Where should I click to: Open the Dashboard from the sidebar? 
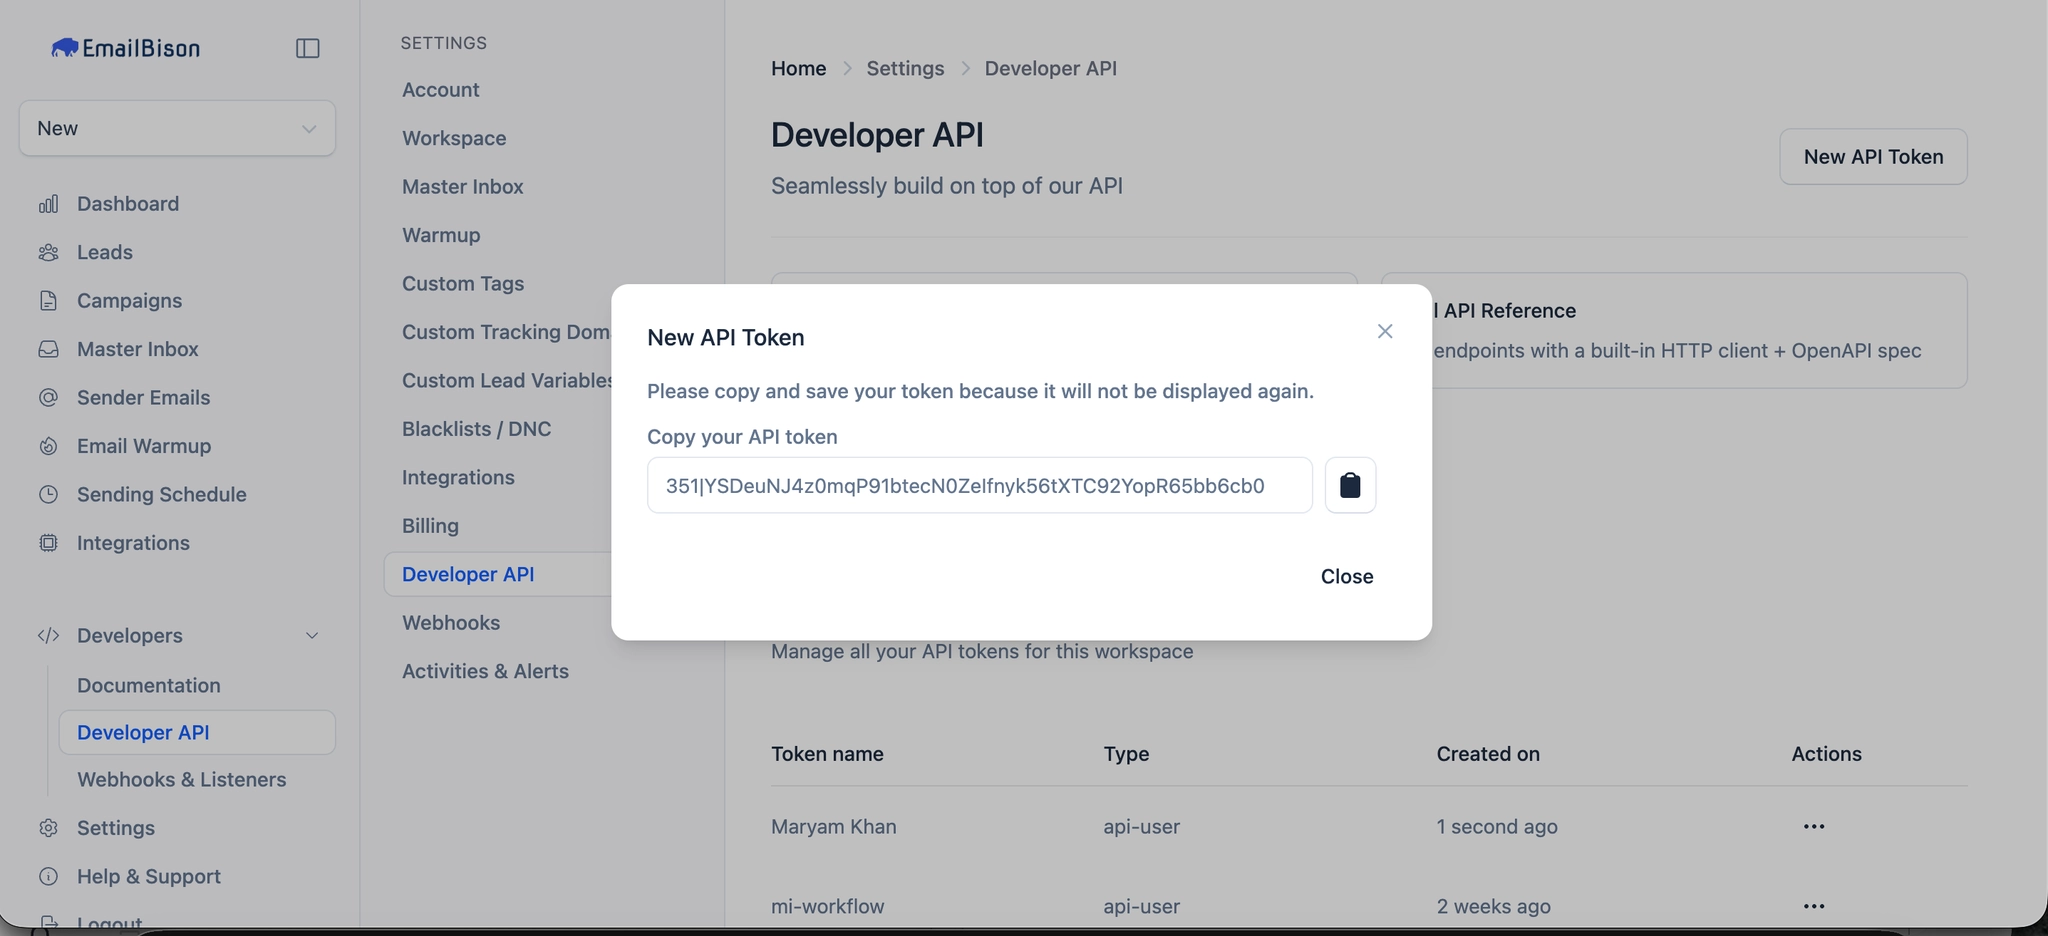(49, 203)
